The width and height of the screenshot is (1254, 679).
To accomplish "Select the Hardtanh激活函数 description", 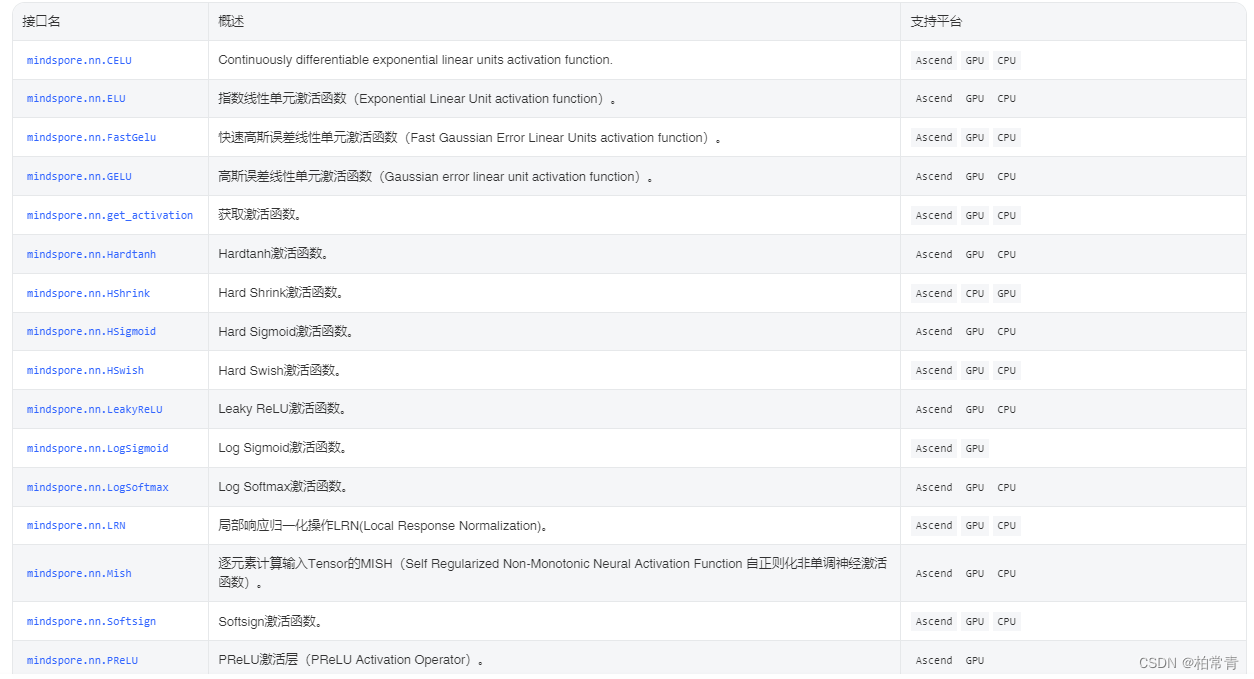I will pyautogui.click(x=274, y=254).
